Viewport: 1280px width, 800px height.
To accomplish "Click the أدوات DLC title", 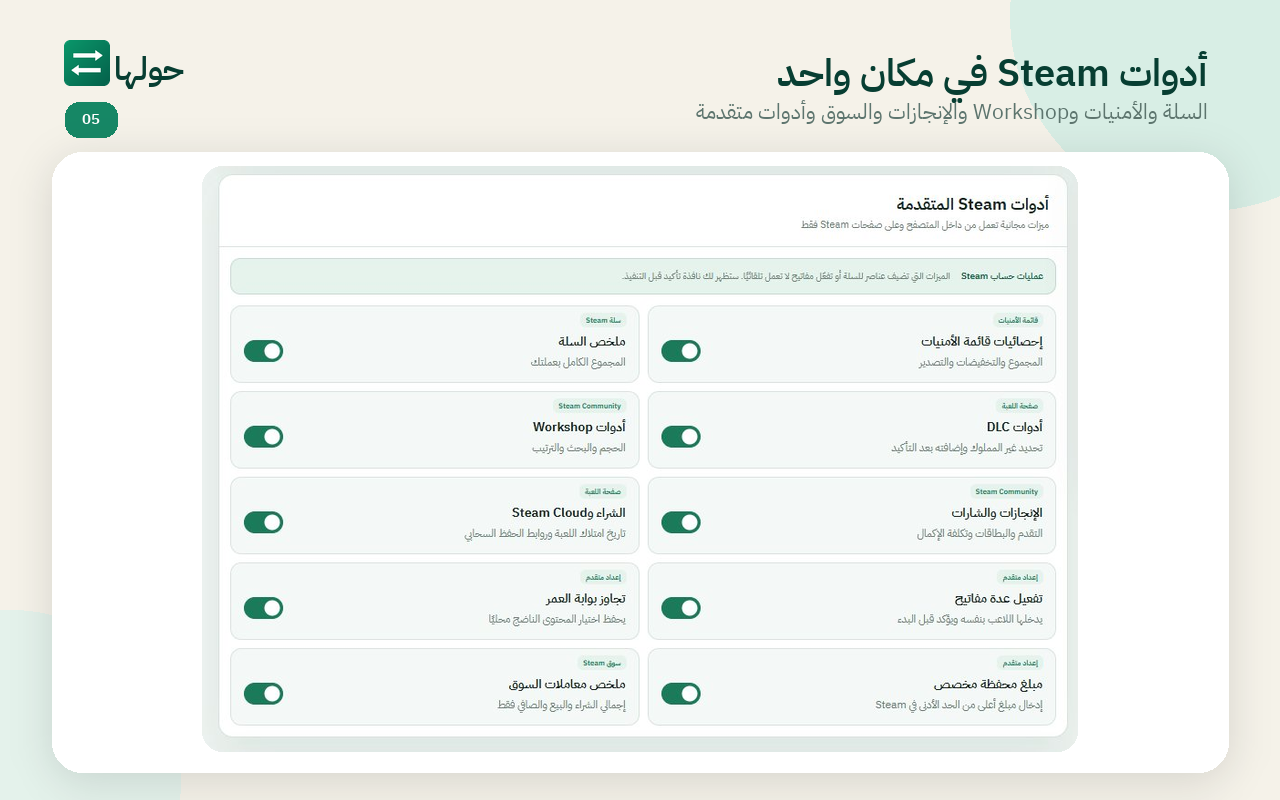I will pyautogui.click(x=1014, y=427).
